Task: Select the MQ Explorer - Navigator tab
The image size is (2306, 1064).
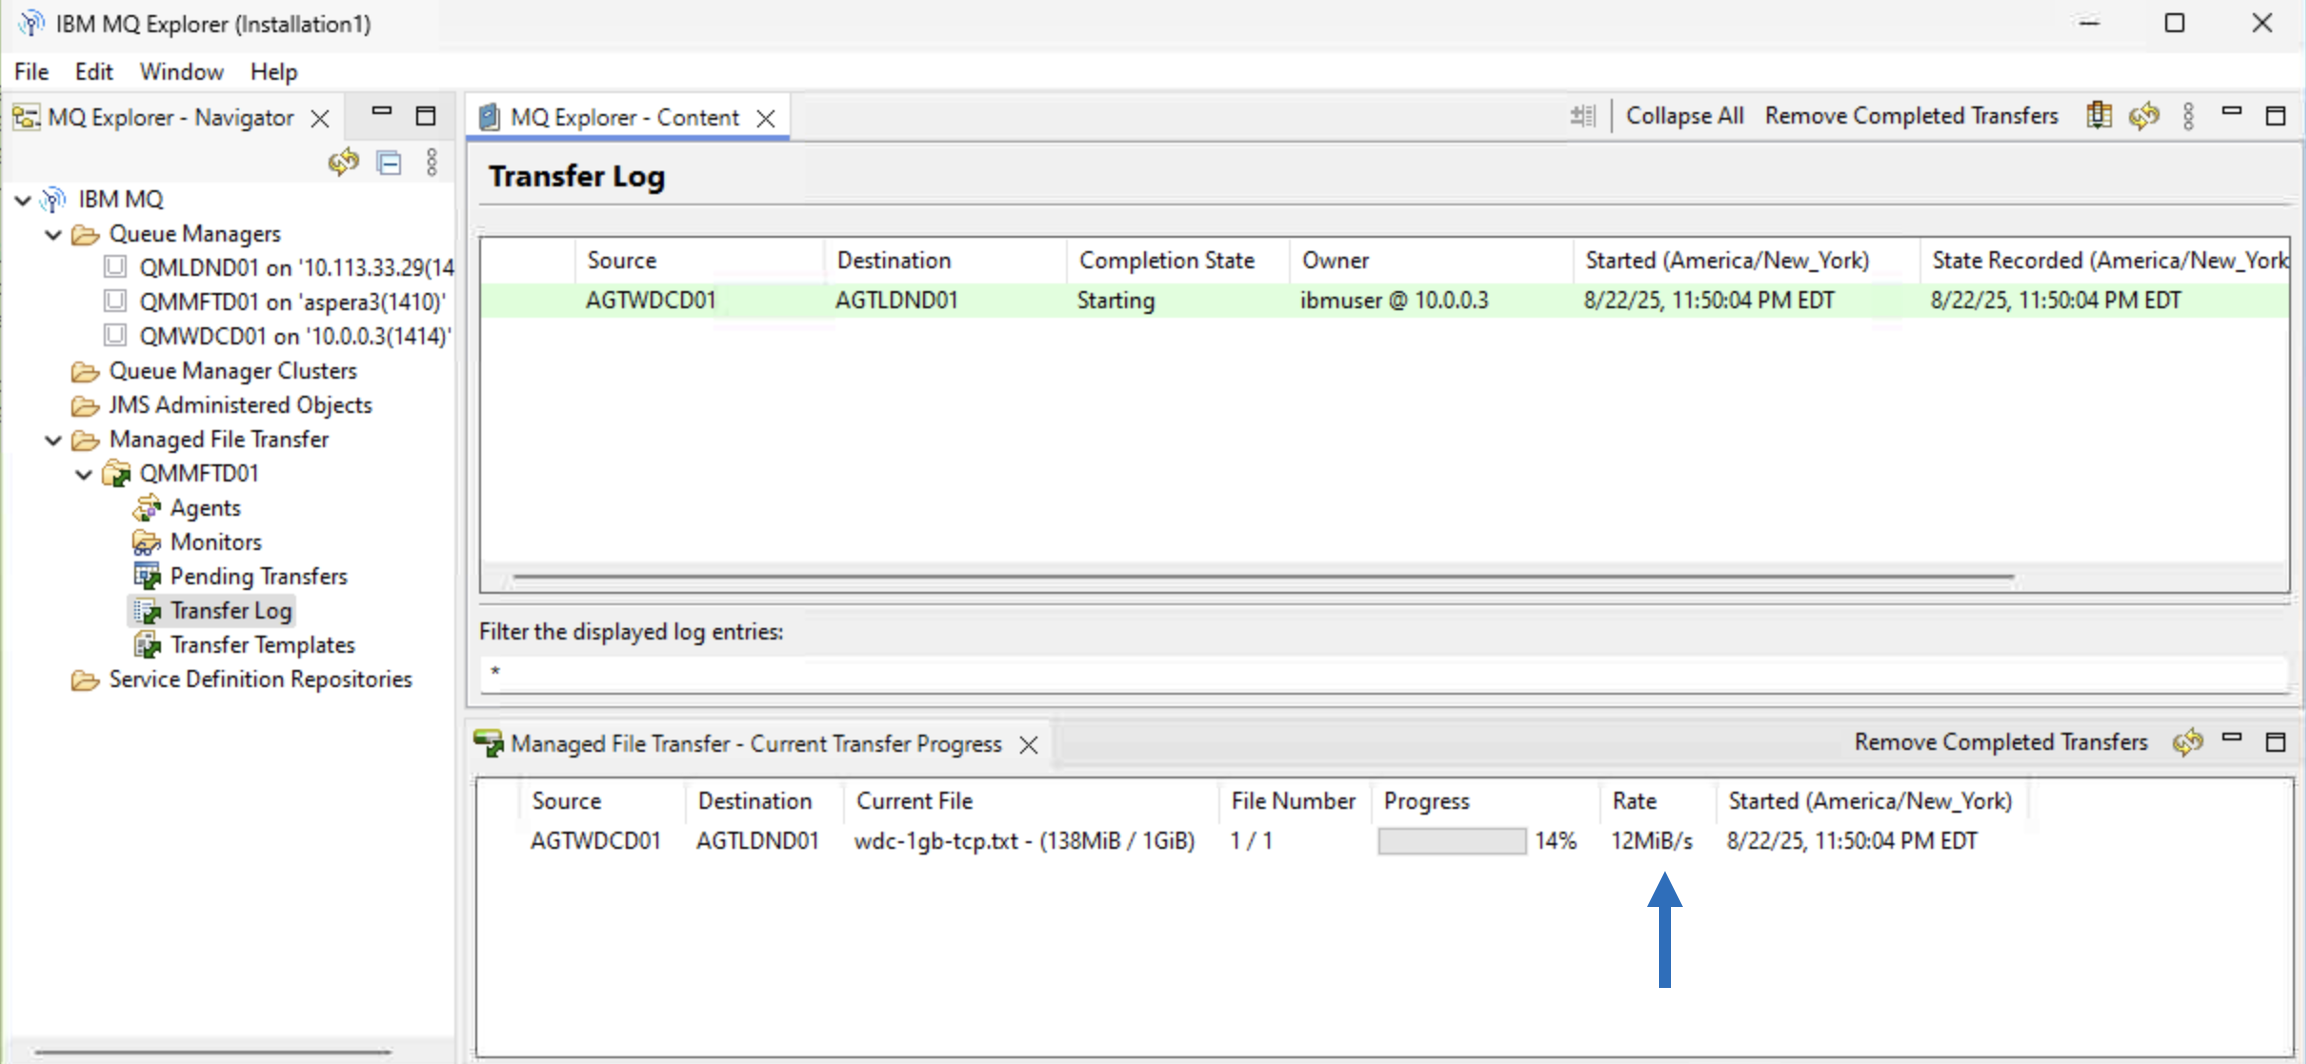Action: pyautogui.click(x=171, y=118)
